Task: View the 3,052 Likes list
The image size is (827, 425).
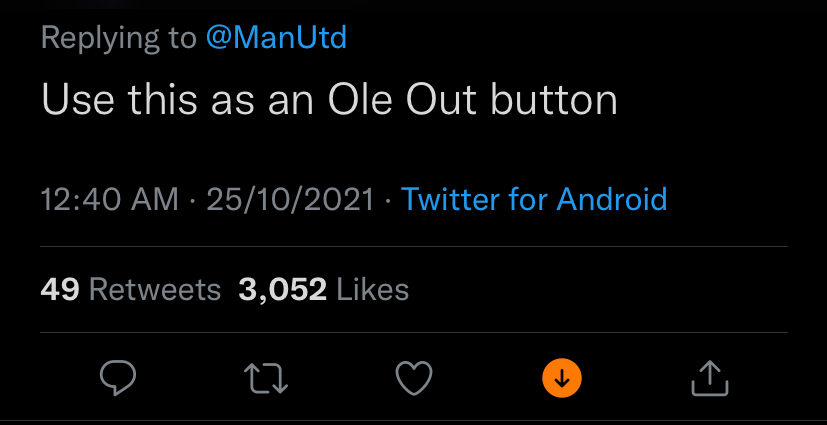Action: click(x=324, y=290)
